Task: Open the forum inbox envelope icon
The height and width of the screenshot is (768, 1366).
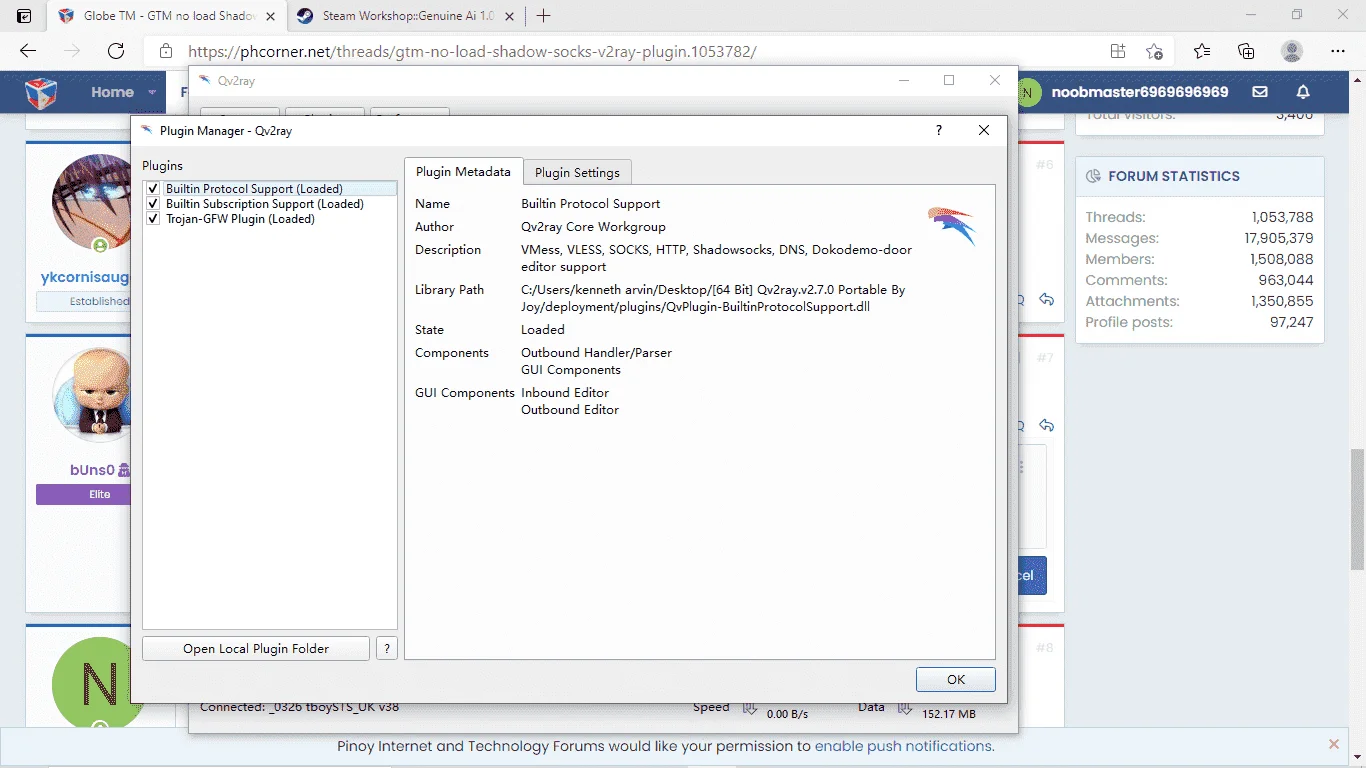Action: pyautogui.click(x=1260, y=92)
